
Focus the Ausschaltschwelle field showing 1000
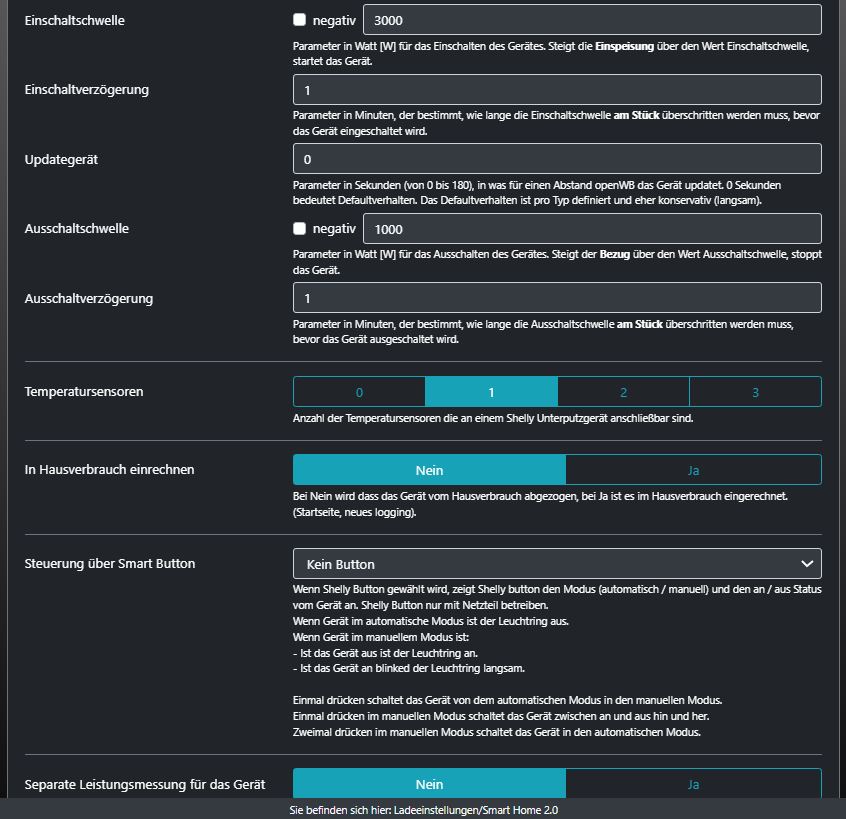point(591,229)
